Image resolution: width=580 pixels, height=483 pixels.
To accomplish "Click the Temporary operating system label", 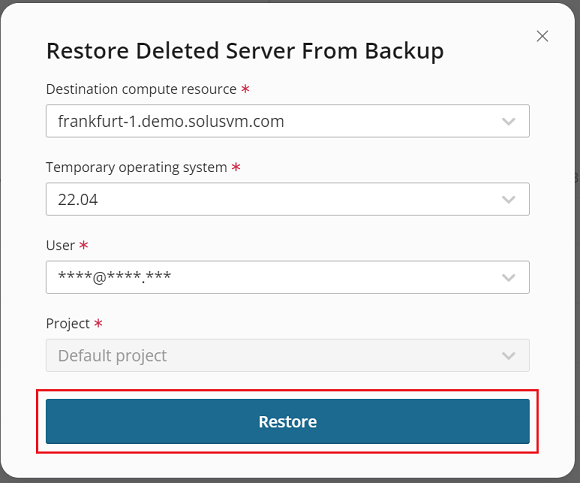I will coord(136,167).
